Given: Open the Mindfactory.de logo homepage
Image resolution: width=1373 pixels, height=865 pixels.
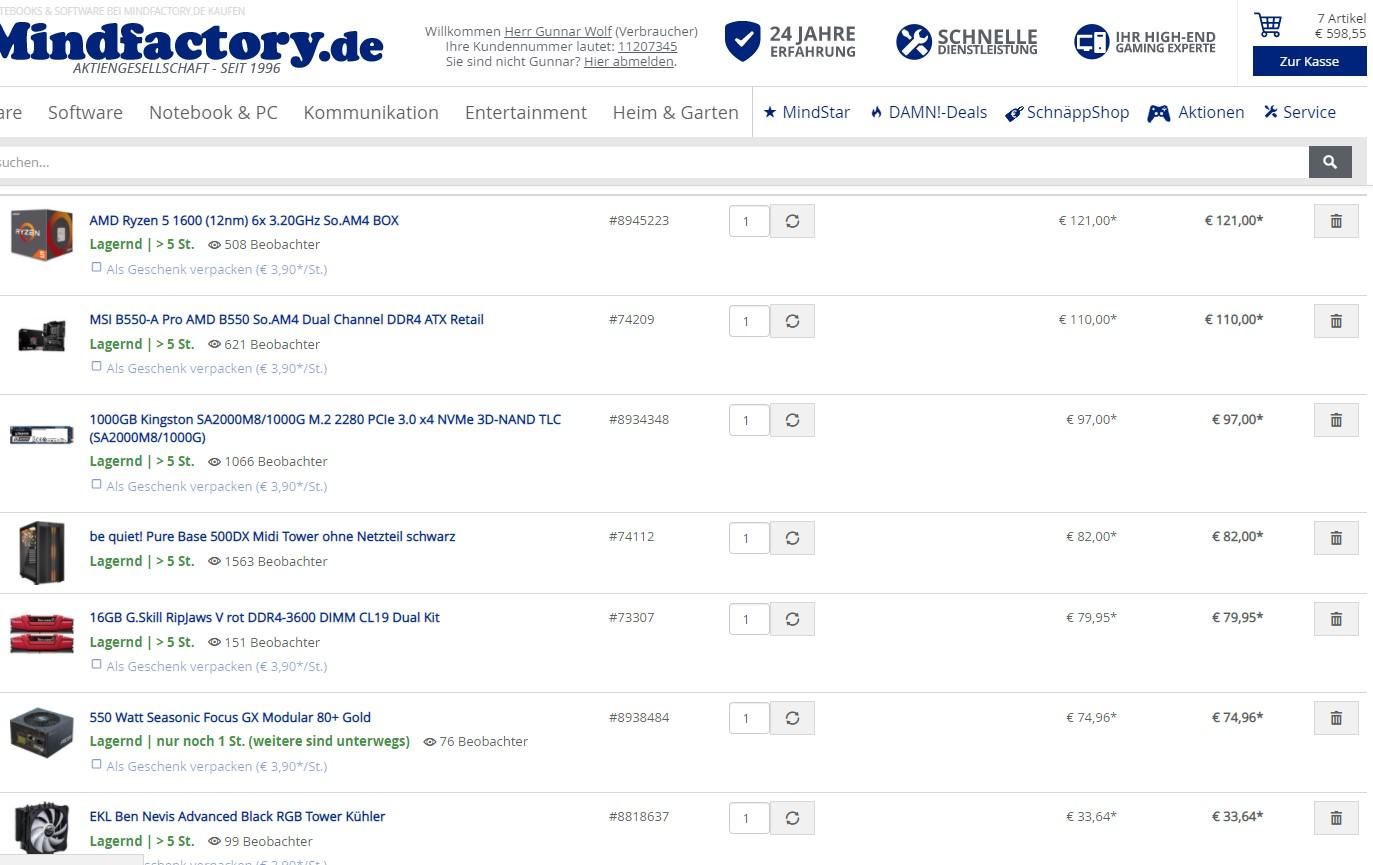Looking at the screenshot, I should pyautogui.click(x=191, y=46).
